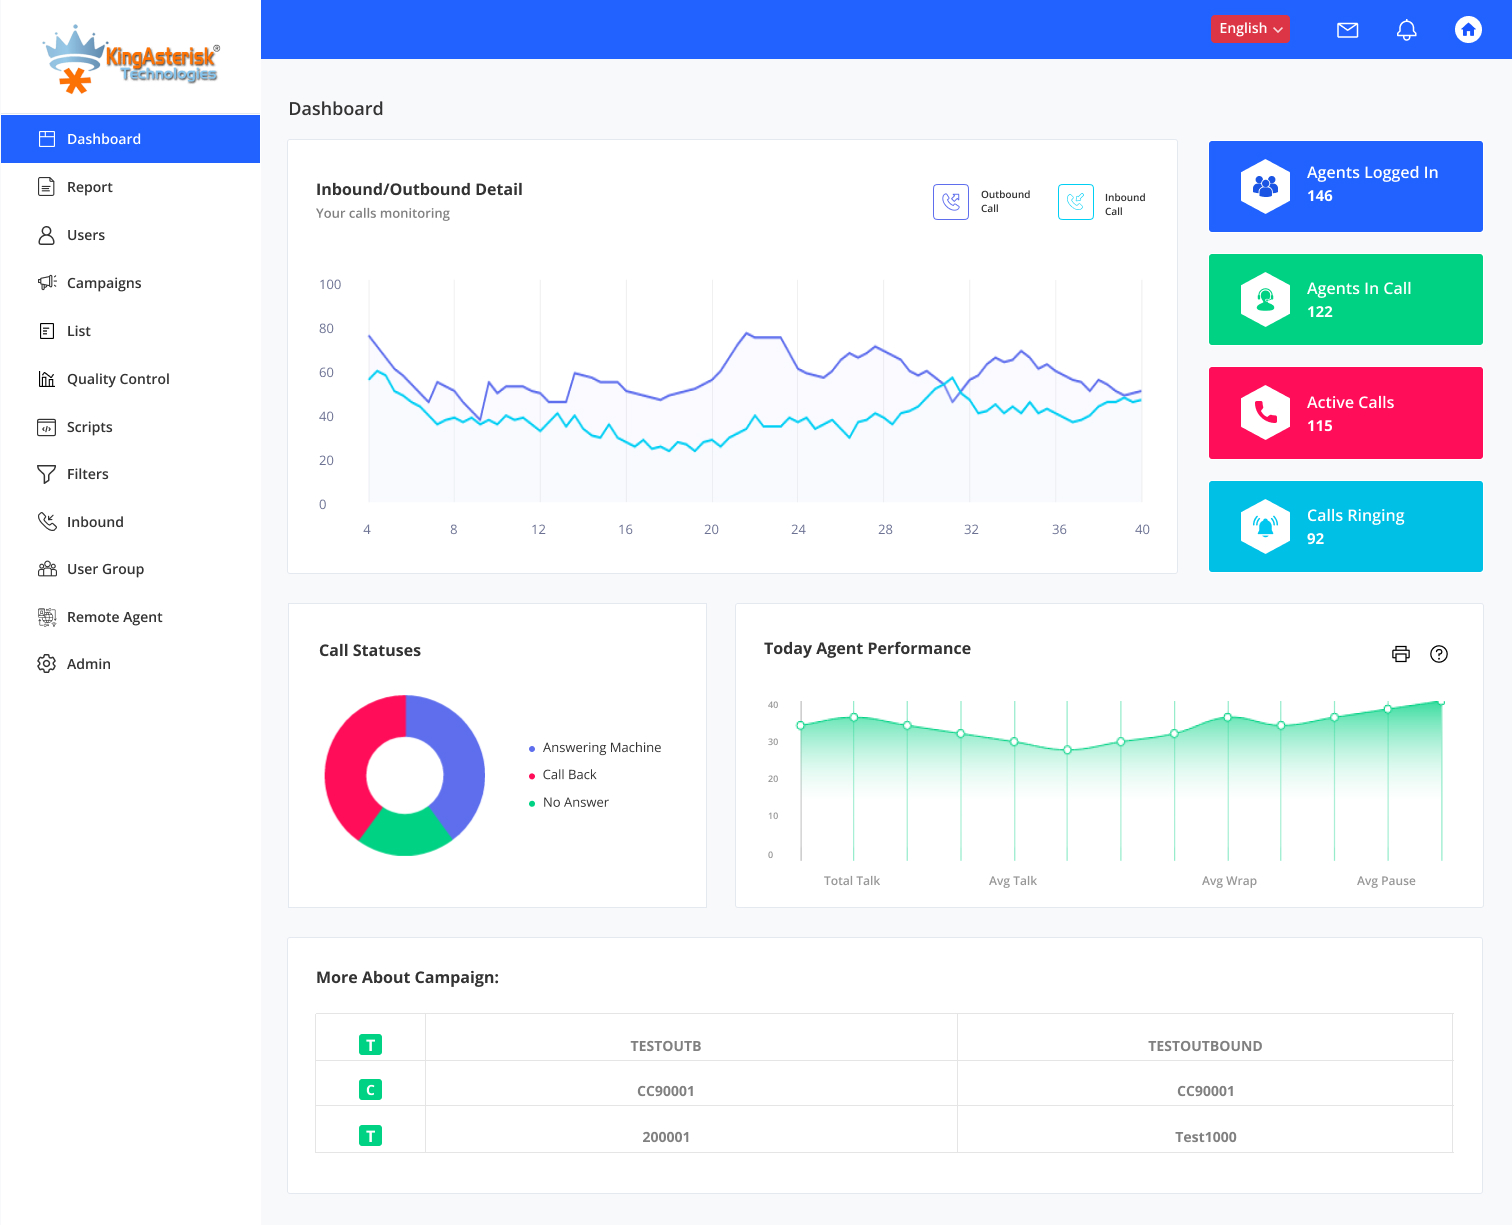Open the Admin menu item
The image size is (1512, 1225).
point(88,663)
